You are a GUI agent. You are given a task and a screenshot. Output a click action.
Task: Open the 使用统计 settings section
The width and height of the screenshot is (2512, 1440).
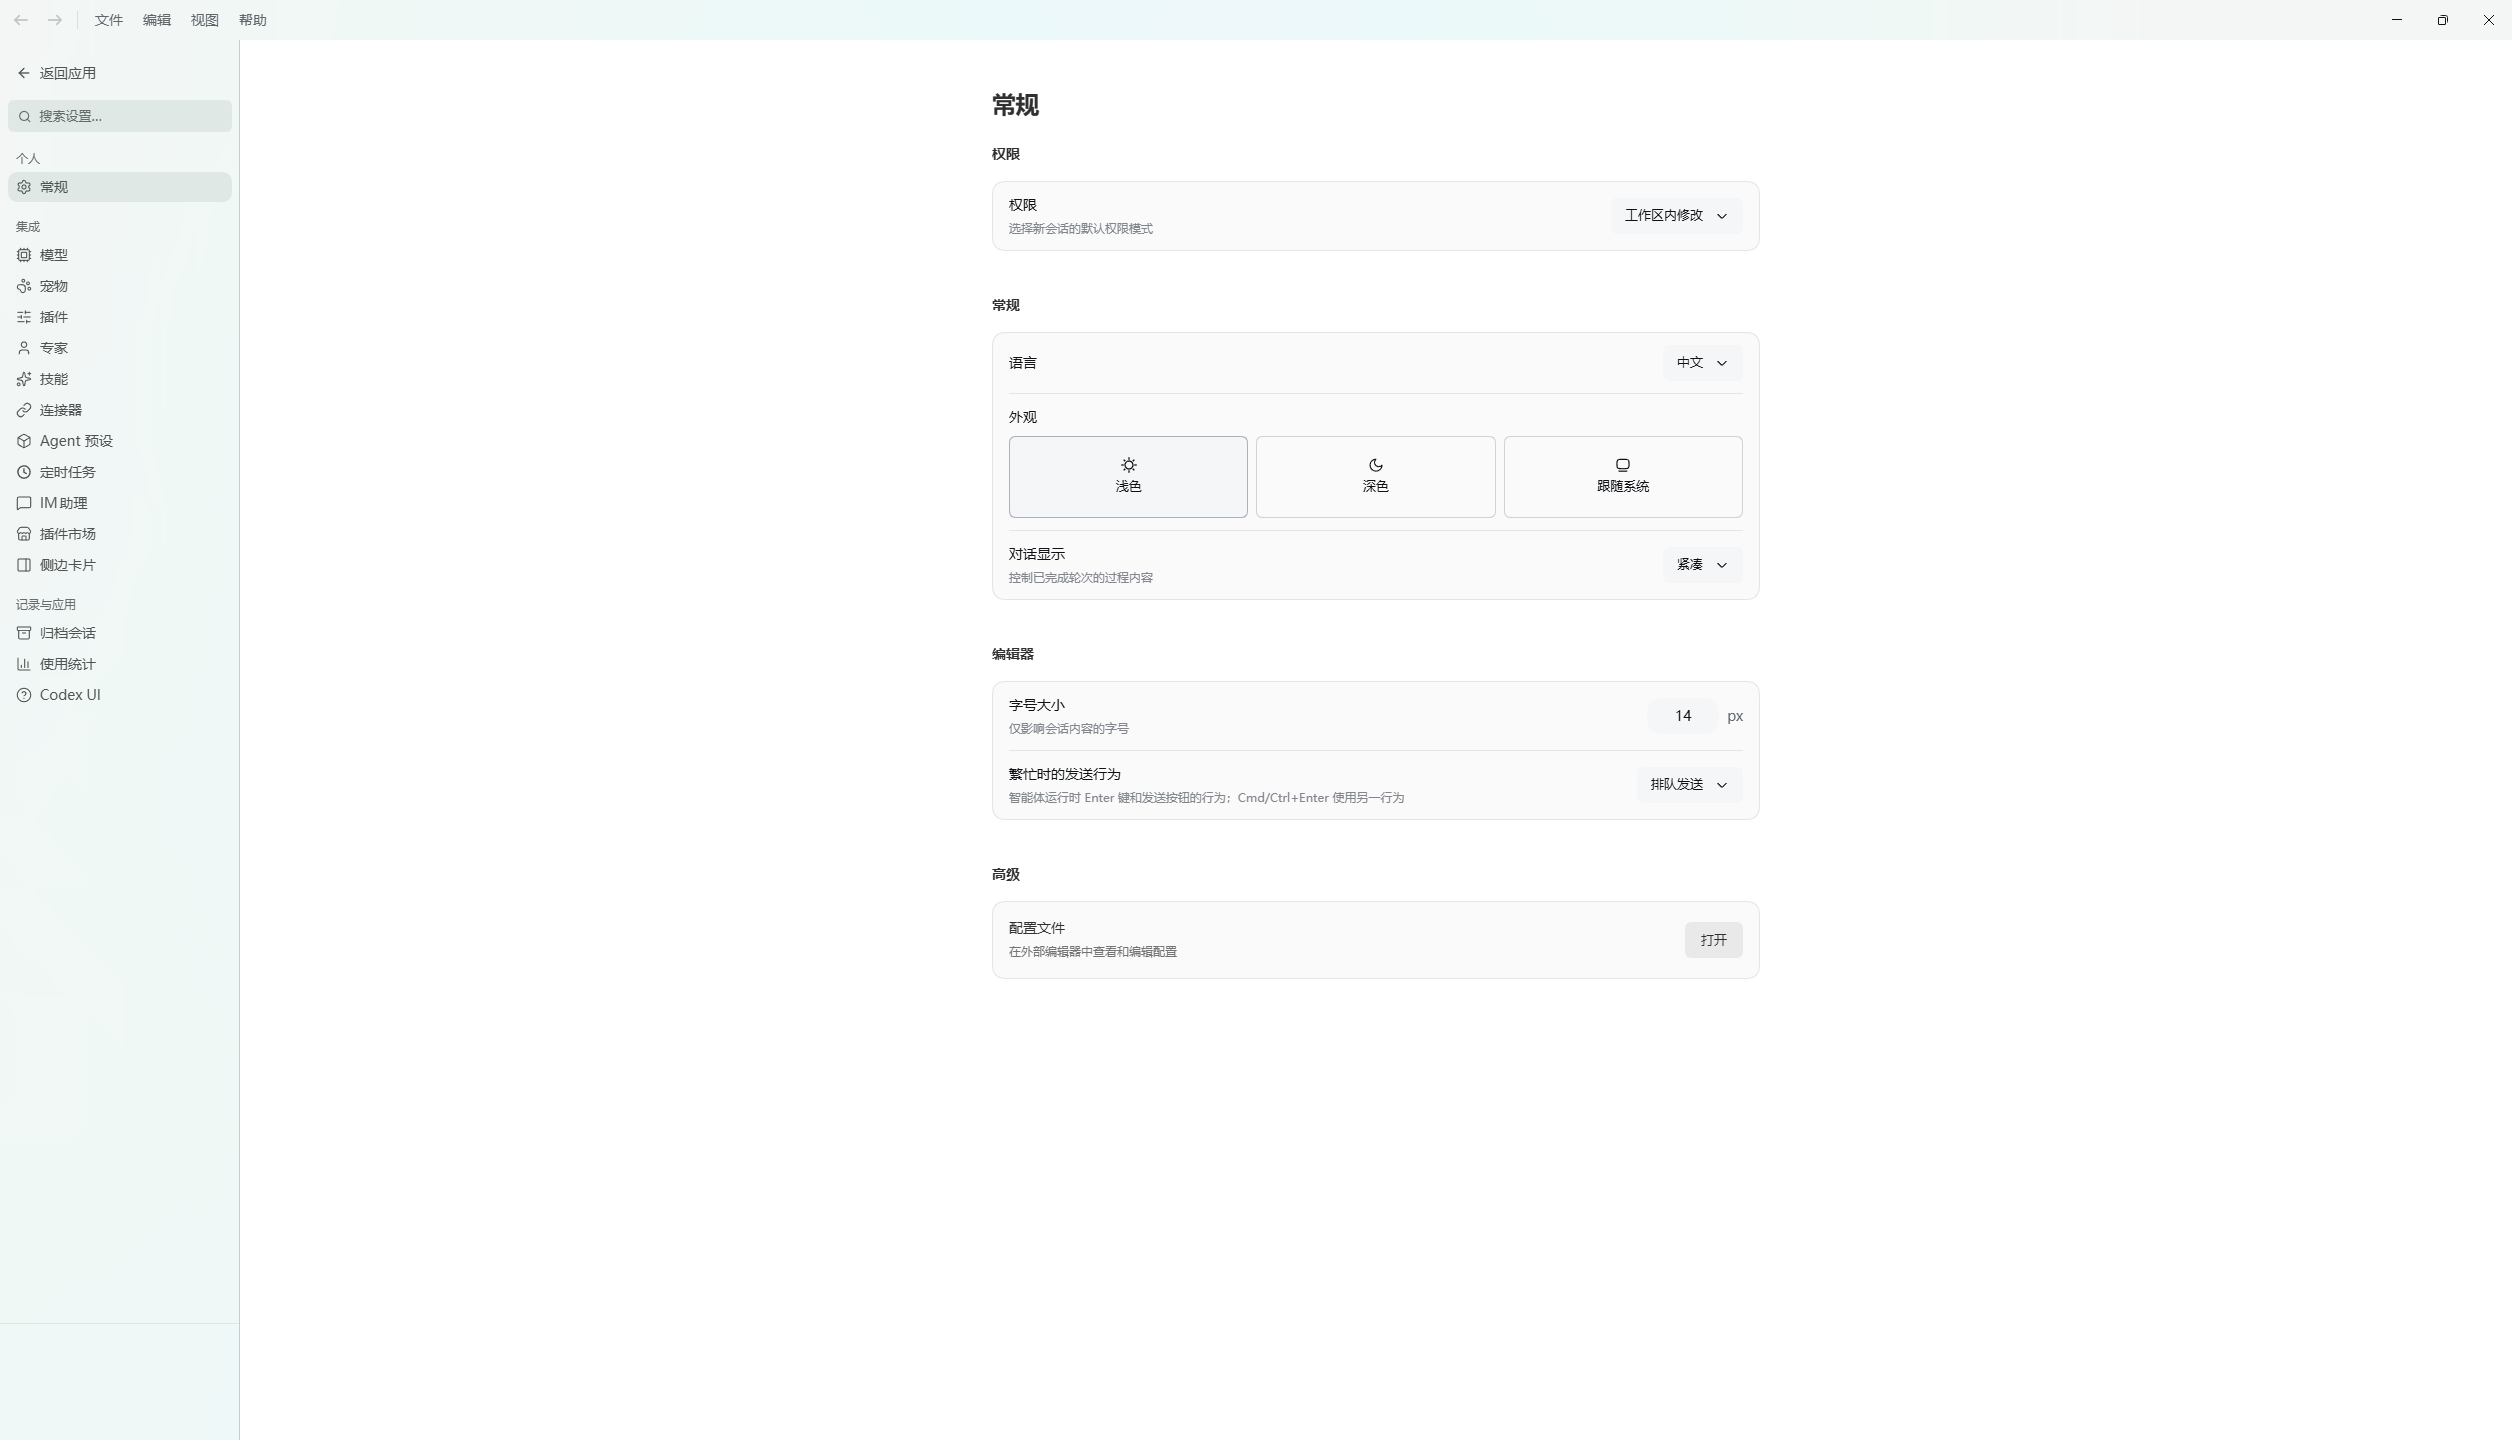[120, 664]
